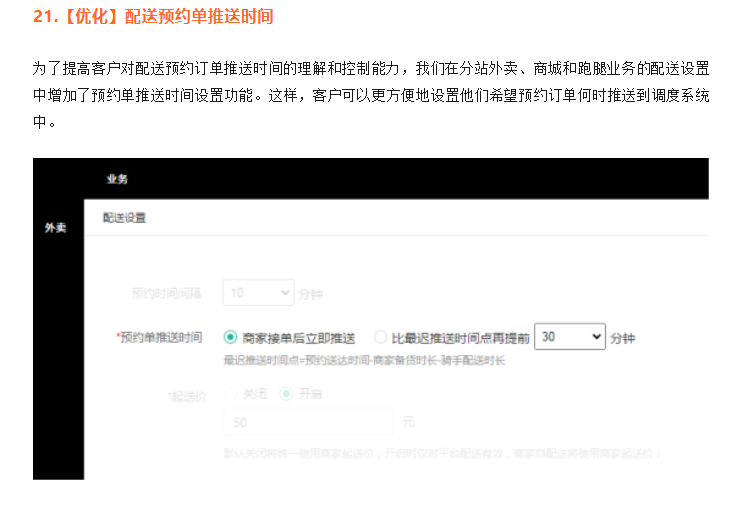Open the 30 分钟 advance-time dropdown
The image size is (729, 507).
(570, 337)
